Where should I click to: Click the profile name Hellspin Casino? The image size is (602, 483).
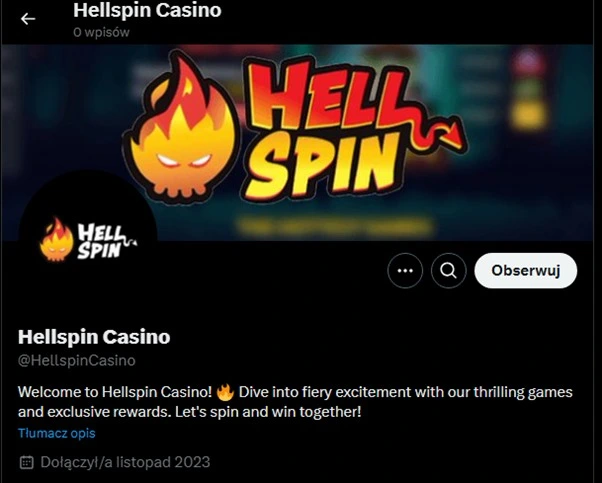tap(94, 337)
